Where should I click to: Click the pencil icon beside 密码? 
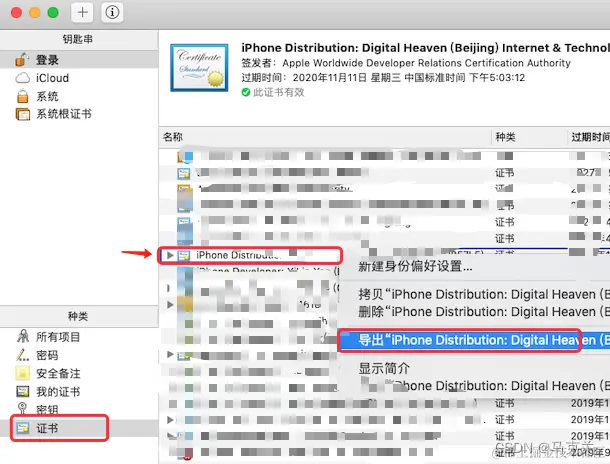(x=23, y=355)
